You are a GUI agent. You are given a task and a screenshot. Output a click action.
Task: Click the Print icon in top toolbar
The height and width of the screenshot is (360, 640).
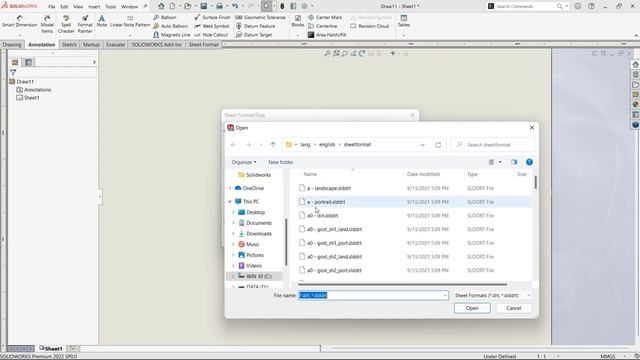[219, 6]
